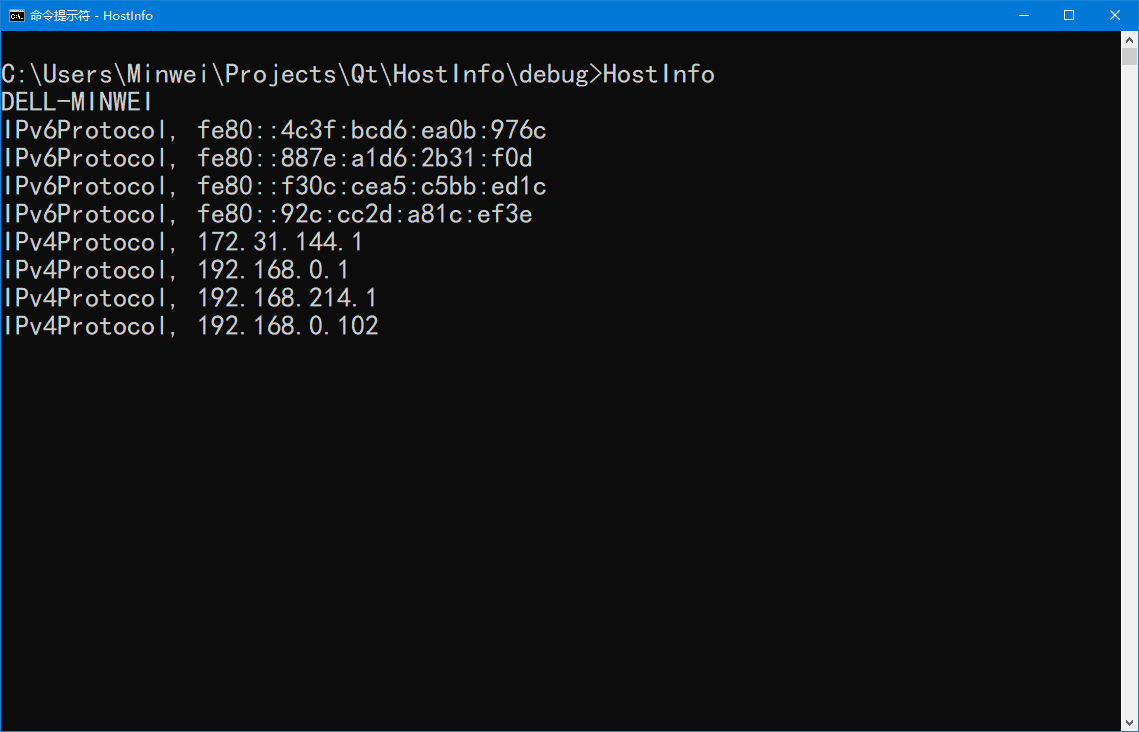Click the window title text HostInfo
1139x732 pixels.
coord(128,15)
